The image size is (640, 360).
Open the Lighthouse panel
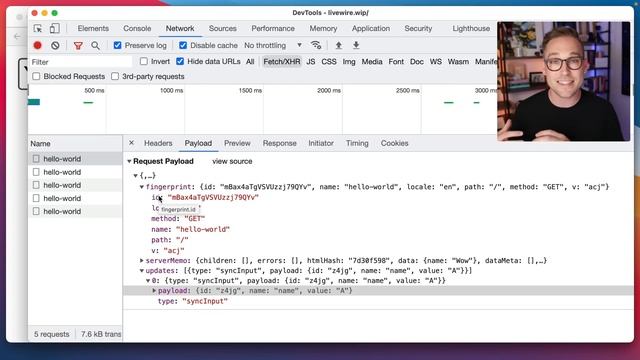(471, 29)
